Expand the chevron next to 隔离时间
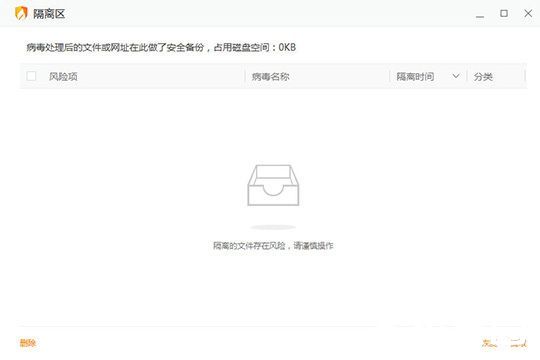The height and width of the screenshot is (360, 540). (x=456, y=76)
